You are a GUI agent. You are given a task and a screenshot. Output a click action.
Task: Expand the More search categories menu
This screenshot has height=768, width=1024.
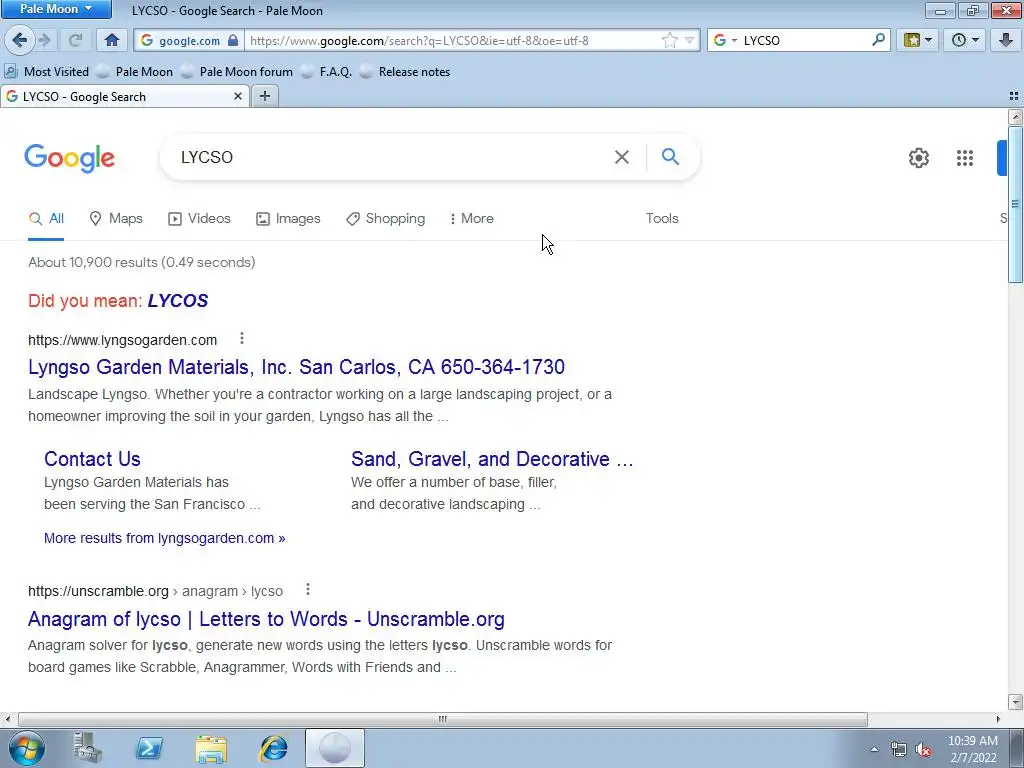[x=472, y=219]
